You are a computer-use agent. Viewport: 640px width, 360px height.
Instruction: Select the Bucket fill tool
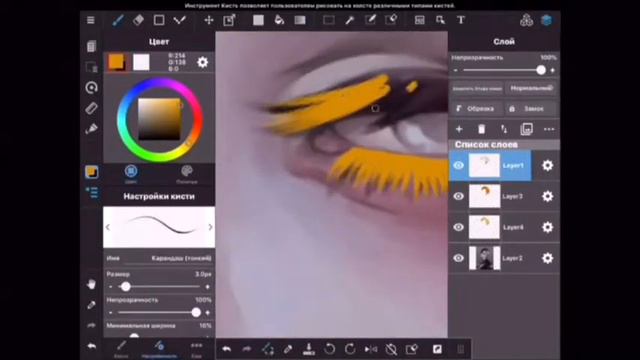pyautogui.click(x=279, y=20)
